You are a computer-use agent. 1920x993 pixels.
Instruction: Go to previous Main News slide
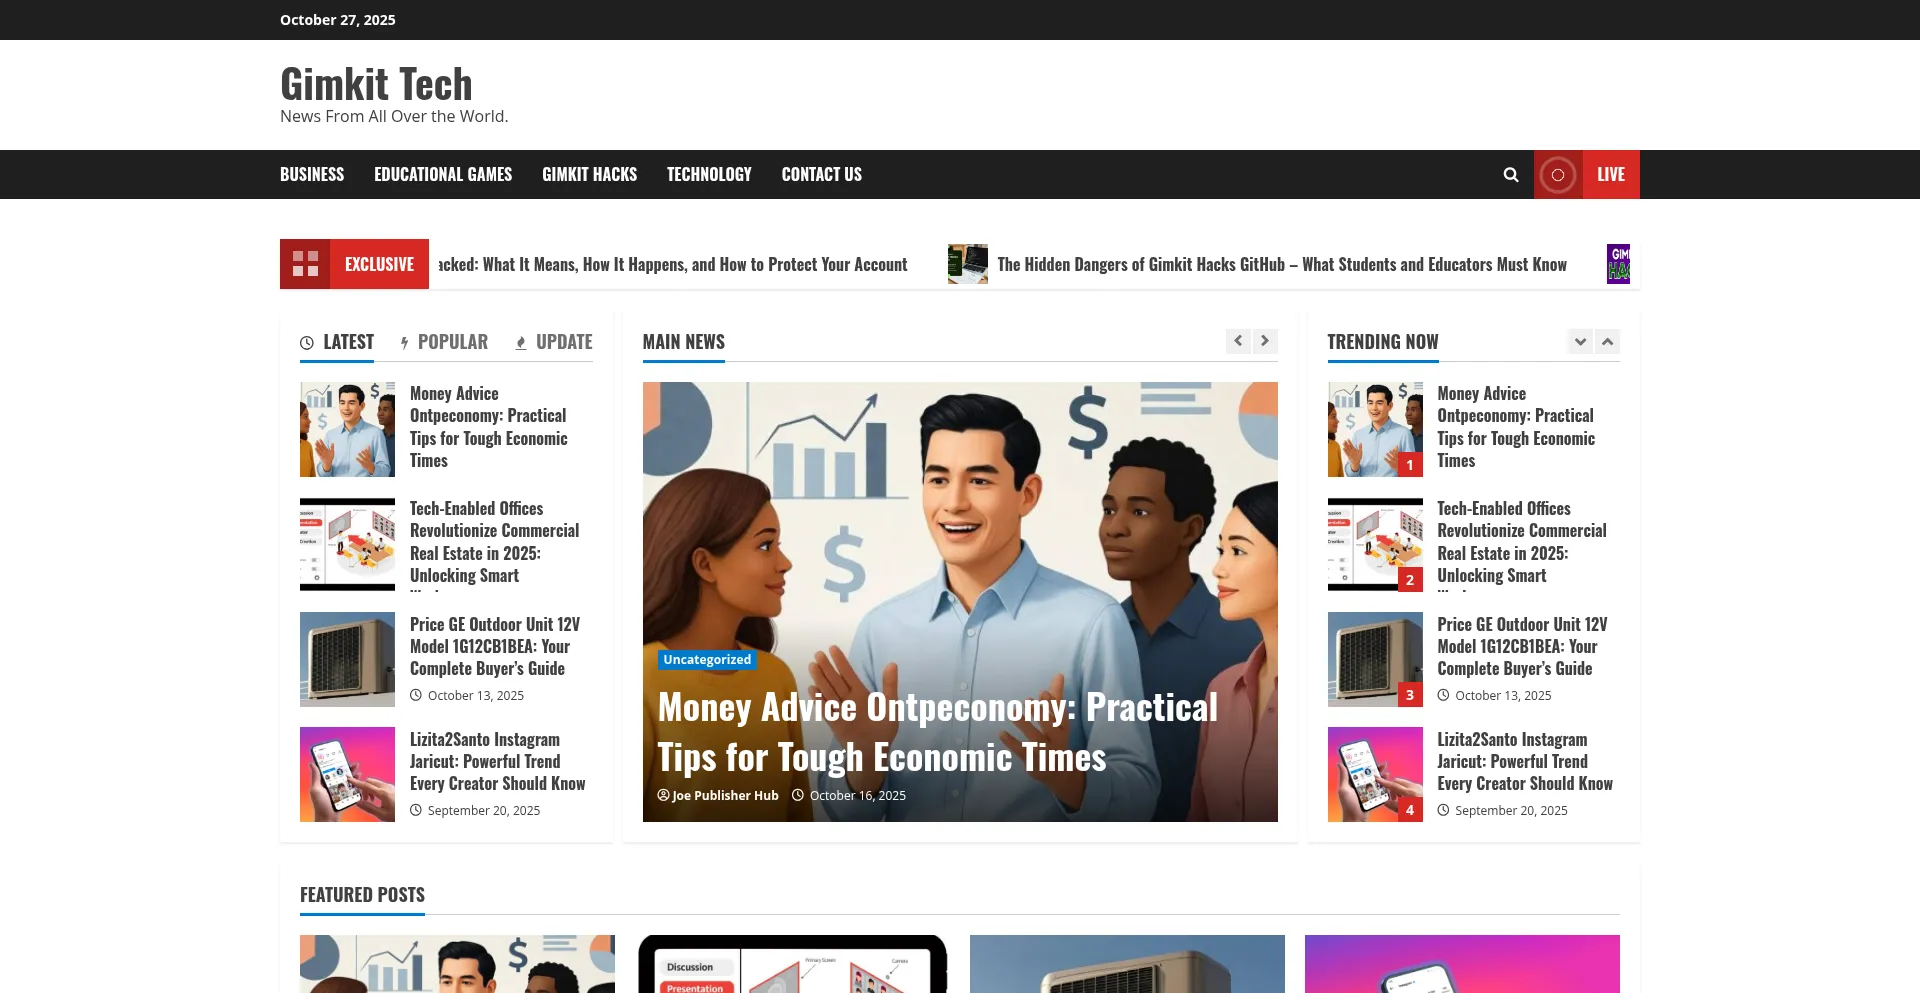click(1238, 341)
